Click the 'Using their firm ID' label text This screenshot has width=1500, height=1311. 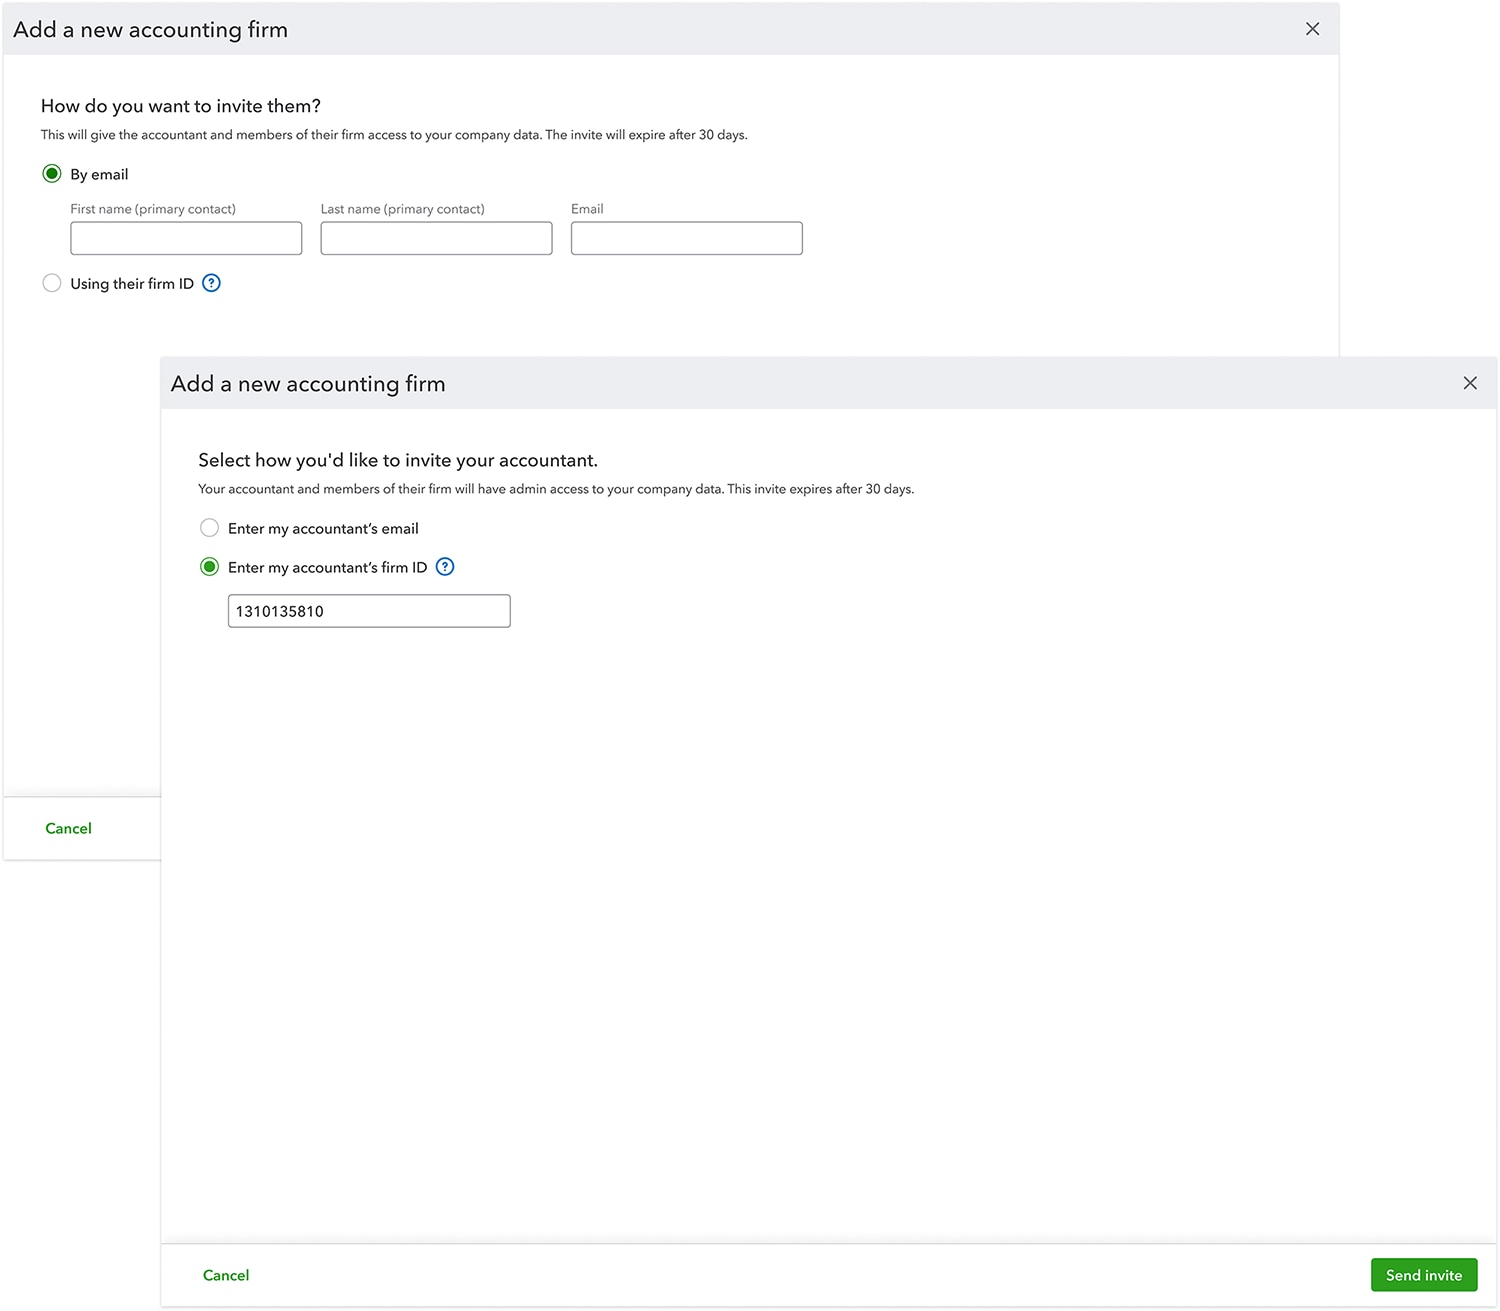pyautogui.click(x=132, y=284)
